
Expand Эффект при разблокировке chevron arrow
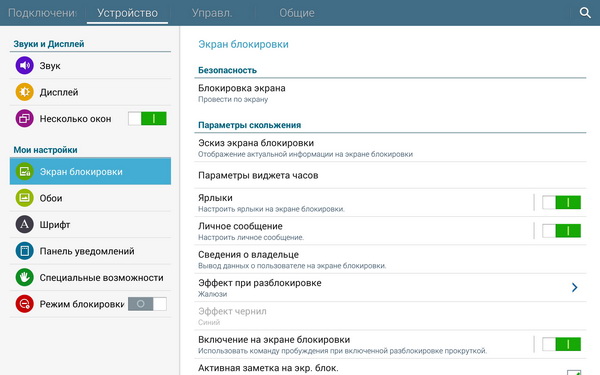(574, 287)
